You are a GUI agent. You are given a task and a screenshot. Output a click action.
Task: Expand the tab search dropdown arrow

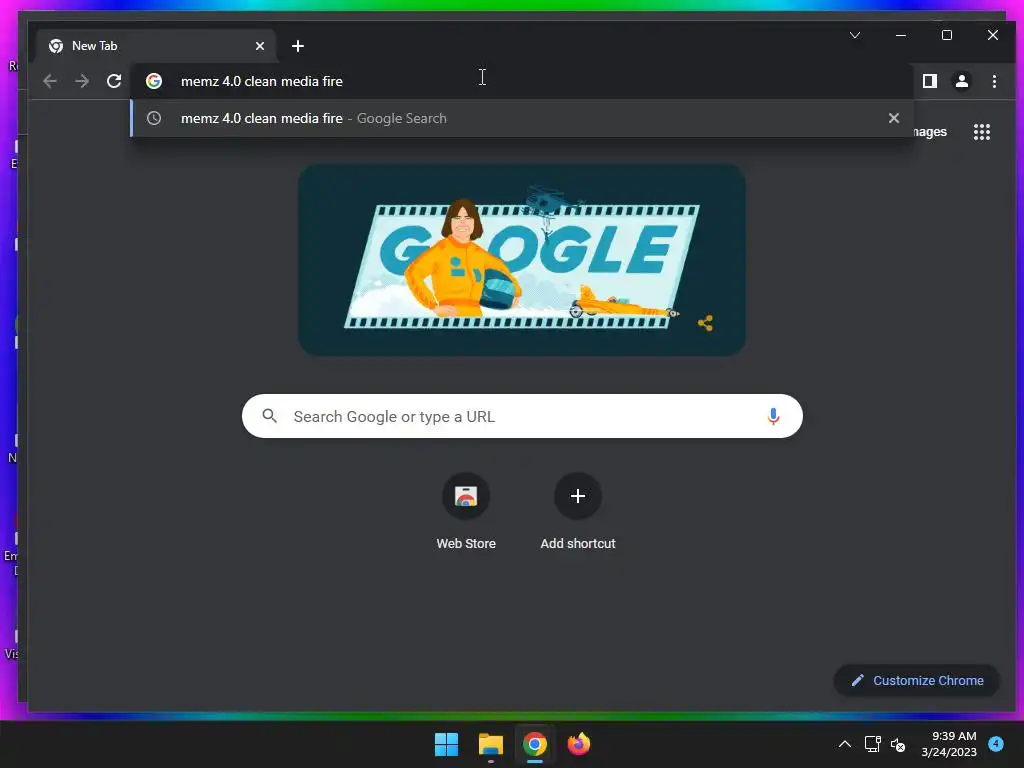[x=855, y=35]
